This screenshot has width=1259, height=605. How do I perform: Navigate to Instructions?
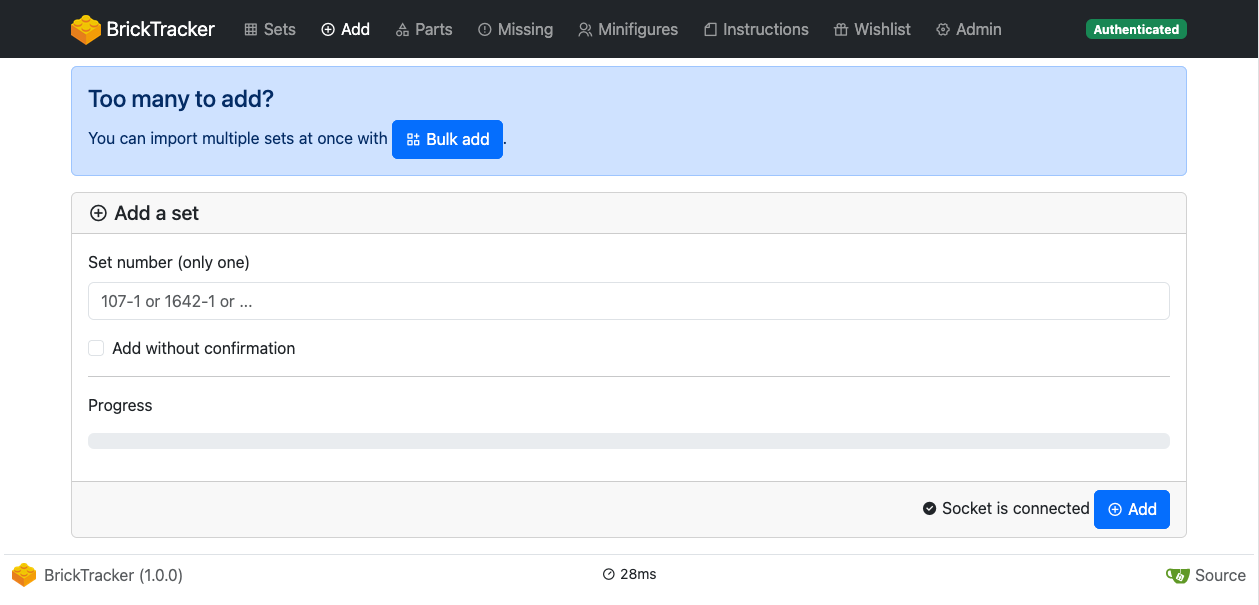click(755, 29)
